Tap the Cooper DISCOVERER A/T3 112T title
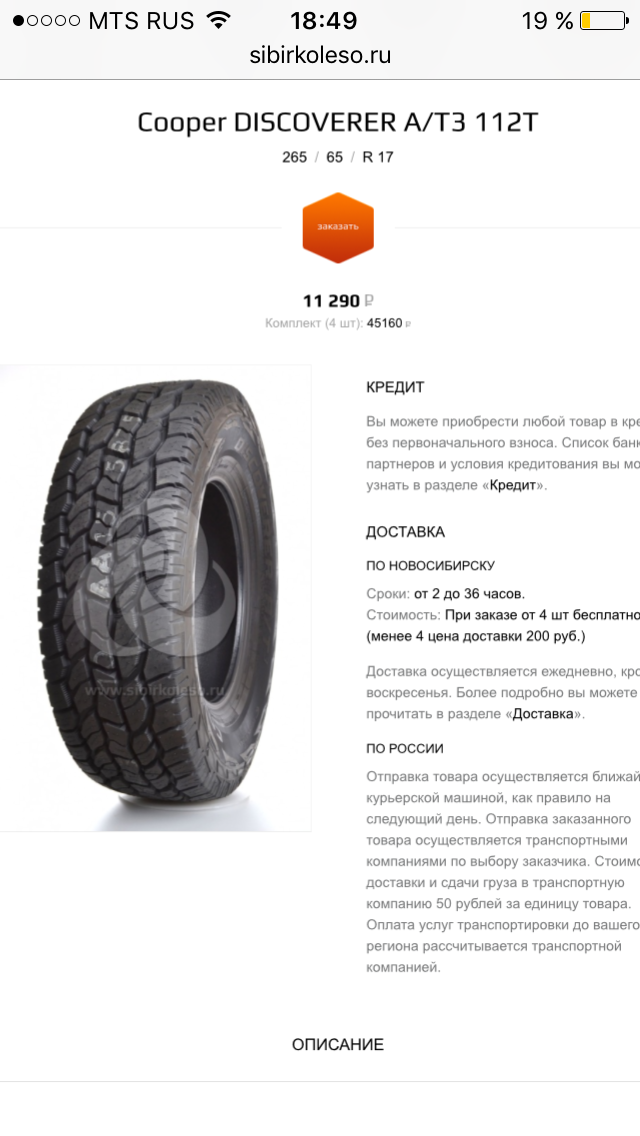The width and height of the screenshot is (640, 1136). coord(338,122)
